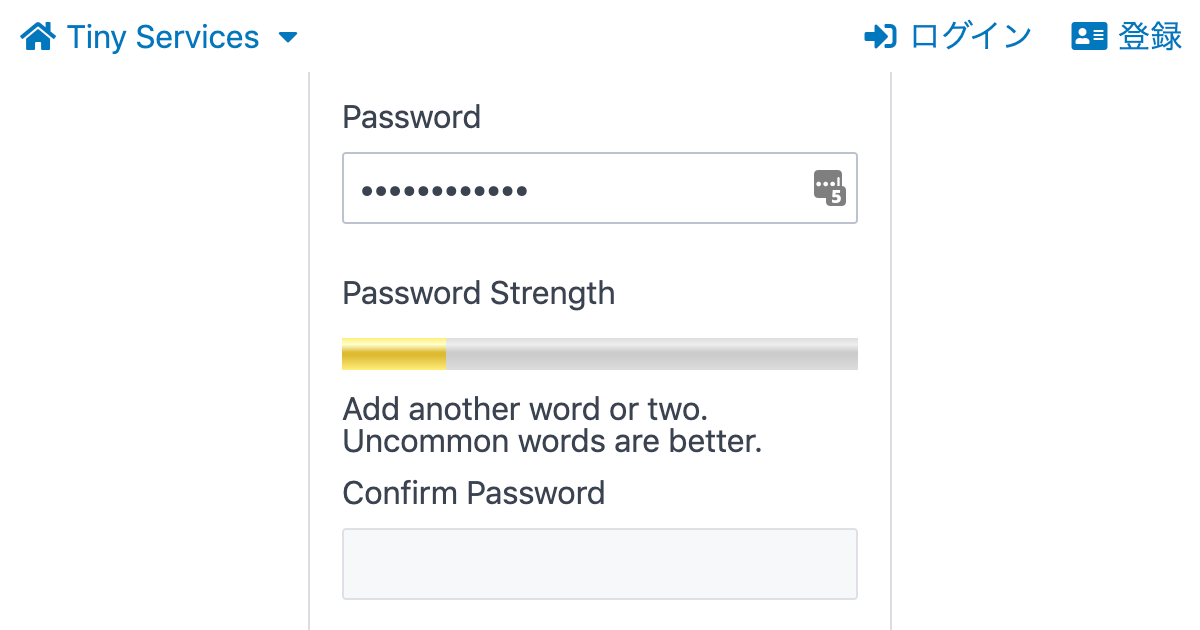Expand the caret next to Tiny Services
The image size is (1200, 630).
[288, 38]
